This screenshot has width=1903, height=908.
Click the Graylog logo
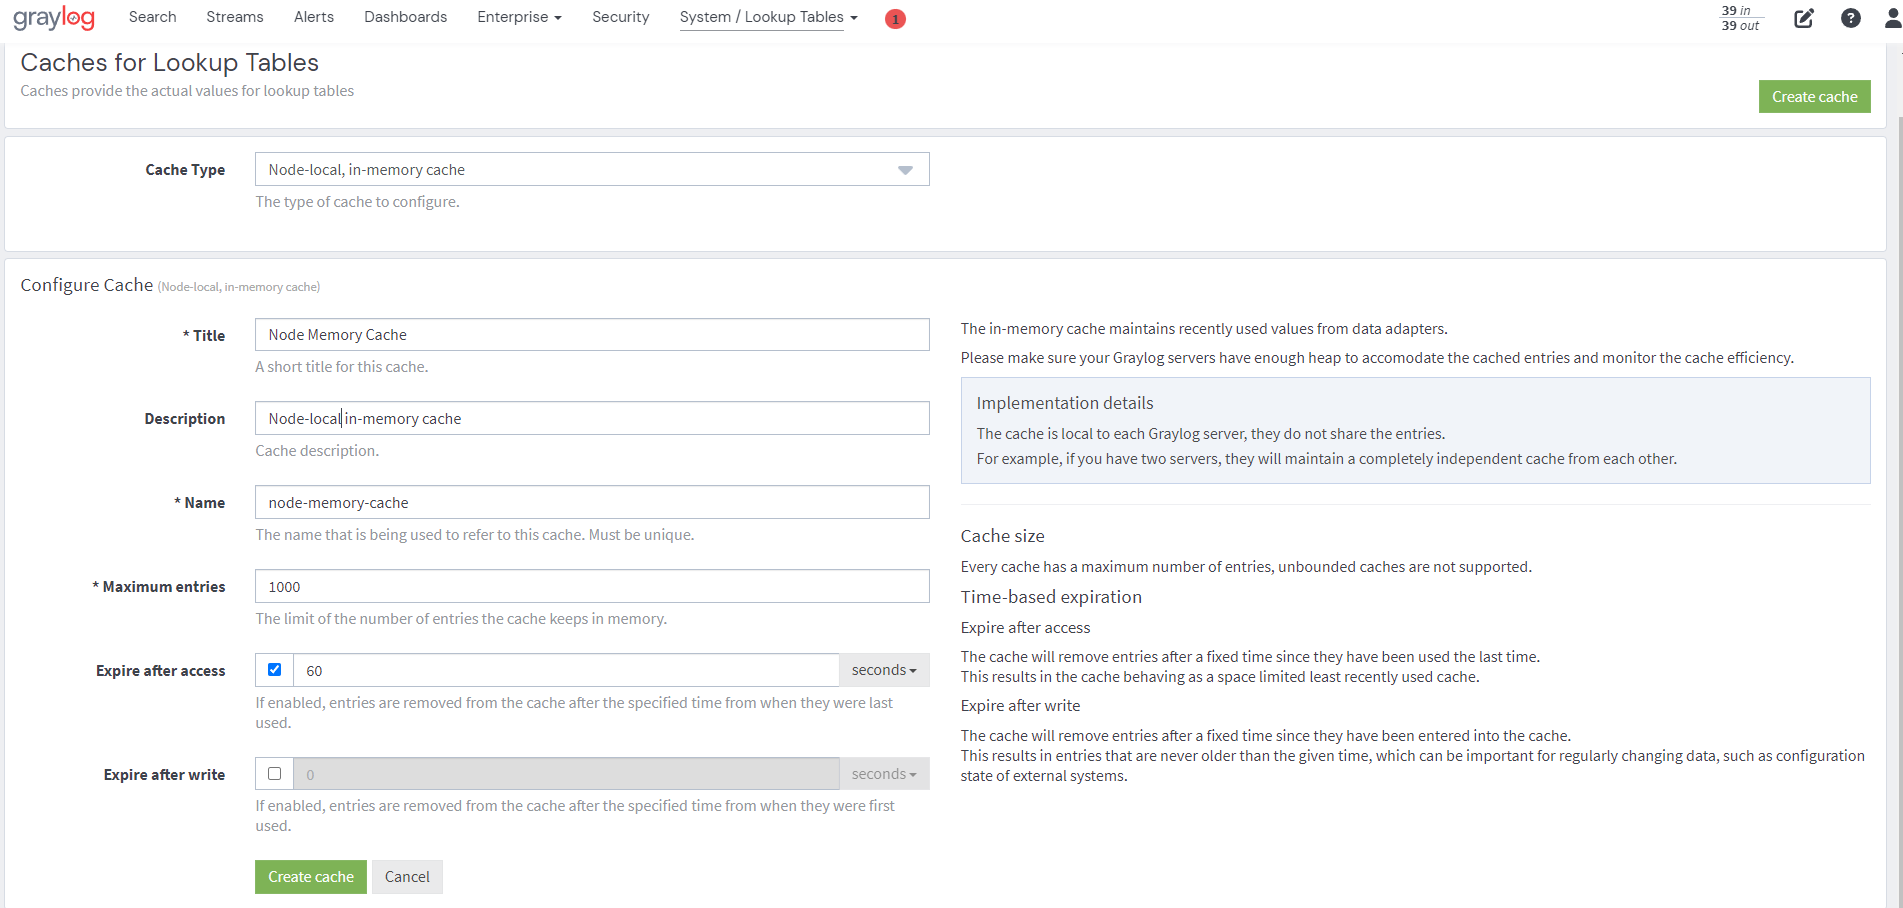(54, 18)
